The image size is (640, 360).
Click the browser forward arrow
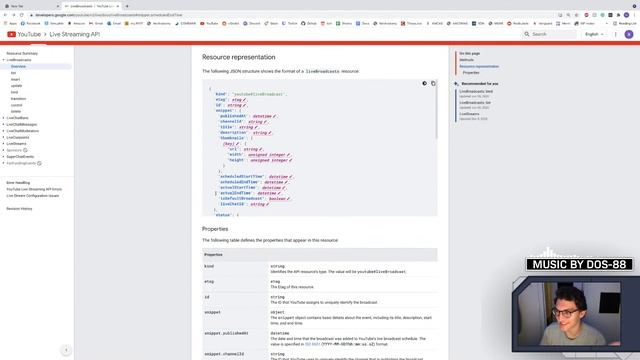coord(13,15)
